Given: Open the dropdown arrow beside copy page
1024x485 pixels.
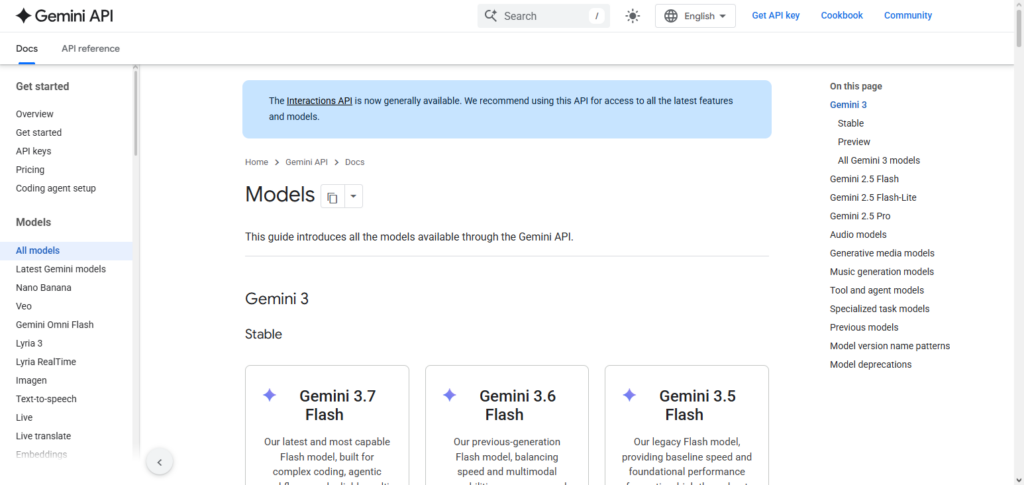Looking at the screenshot, I should (x=353, y=196).
